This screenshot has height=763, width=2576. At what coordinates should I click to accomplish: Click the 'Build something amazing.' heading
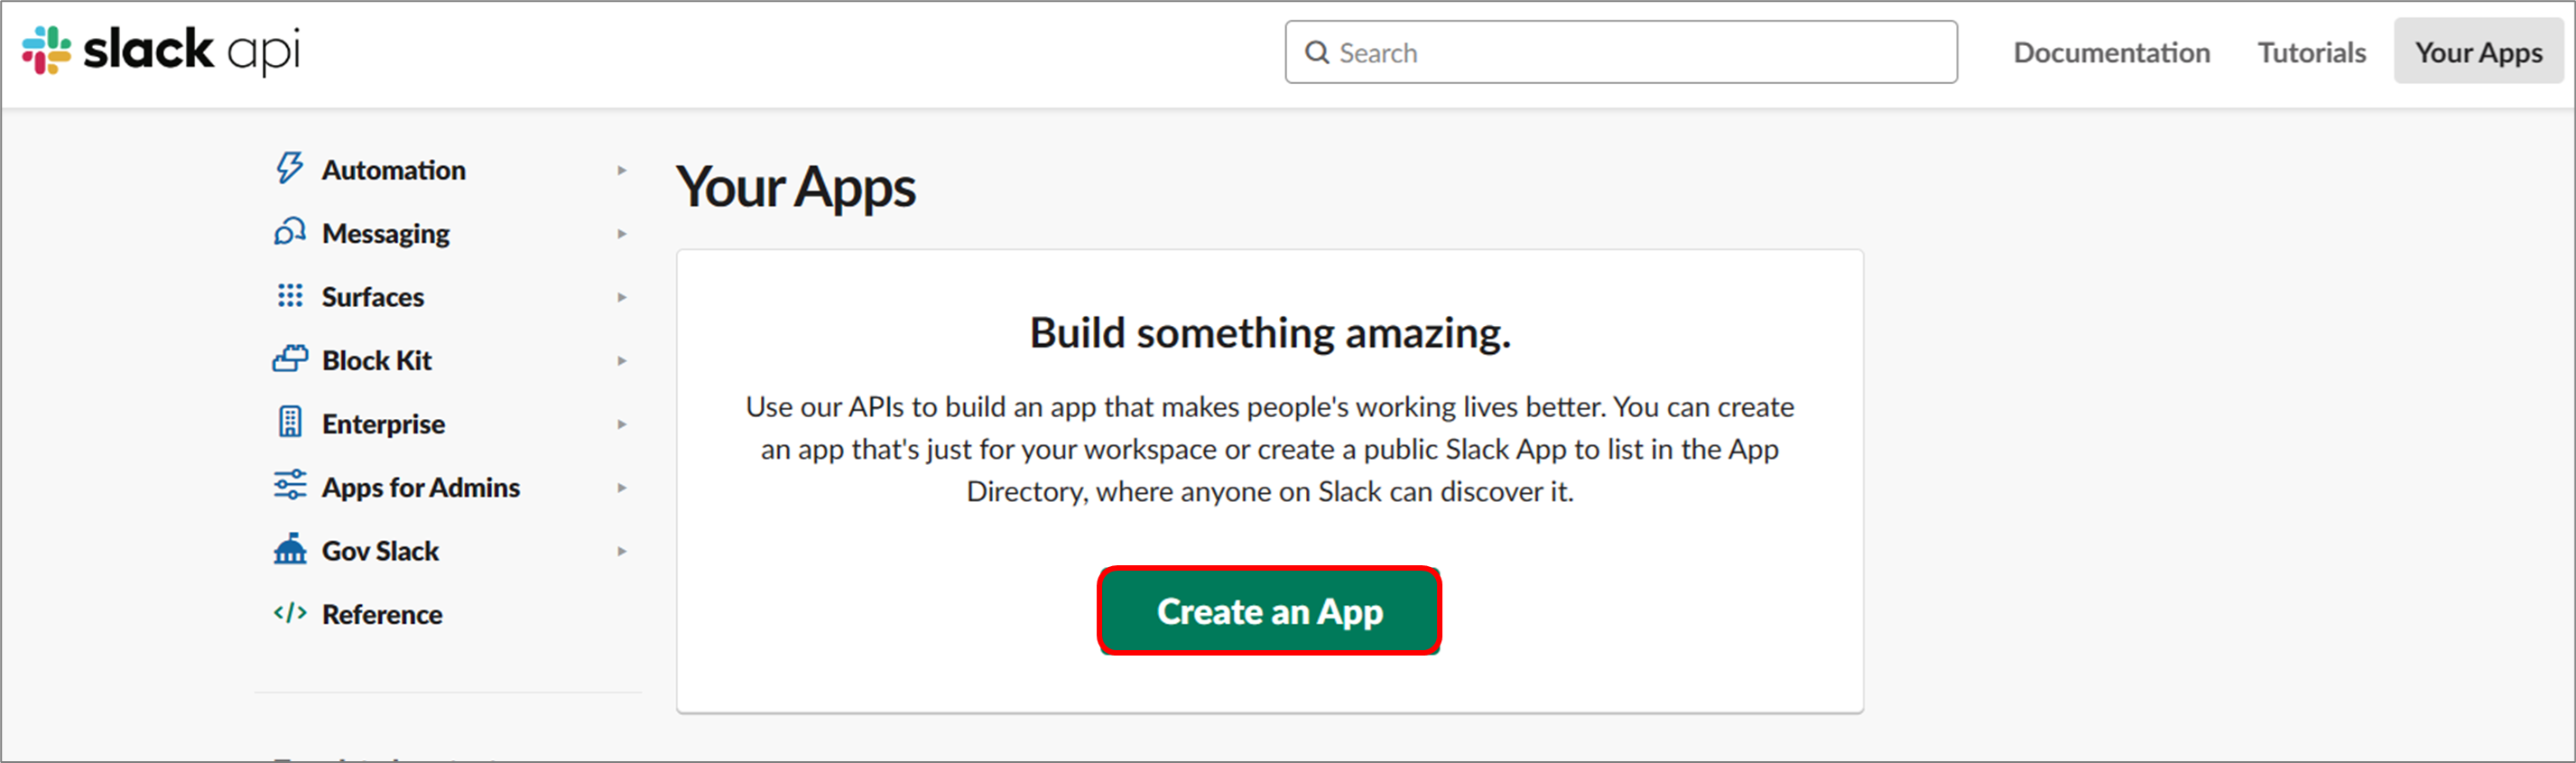1270,332
